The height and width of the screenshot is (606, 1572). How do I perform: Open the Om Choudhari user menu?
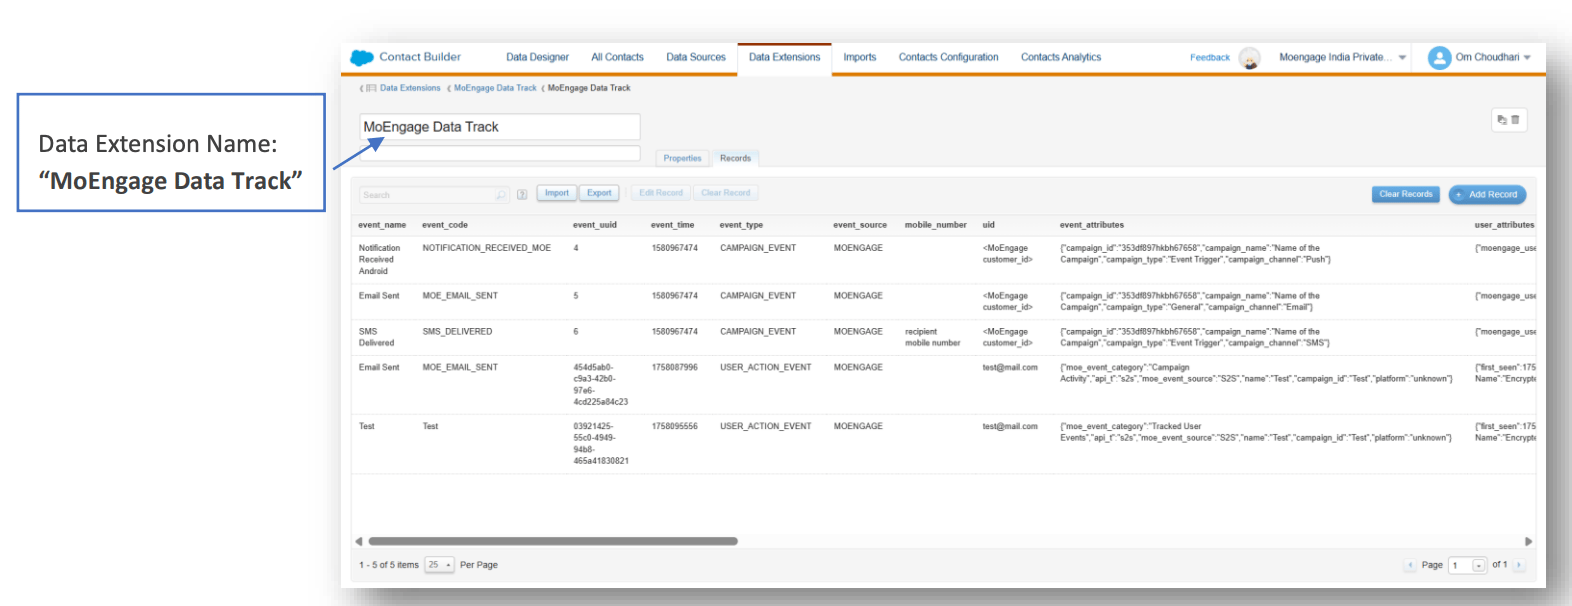pyautogui.click(x=1493, y=58)
